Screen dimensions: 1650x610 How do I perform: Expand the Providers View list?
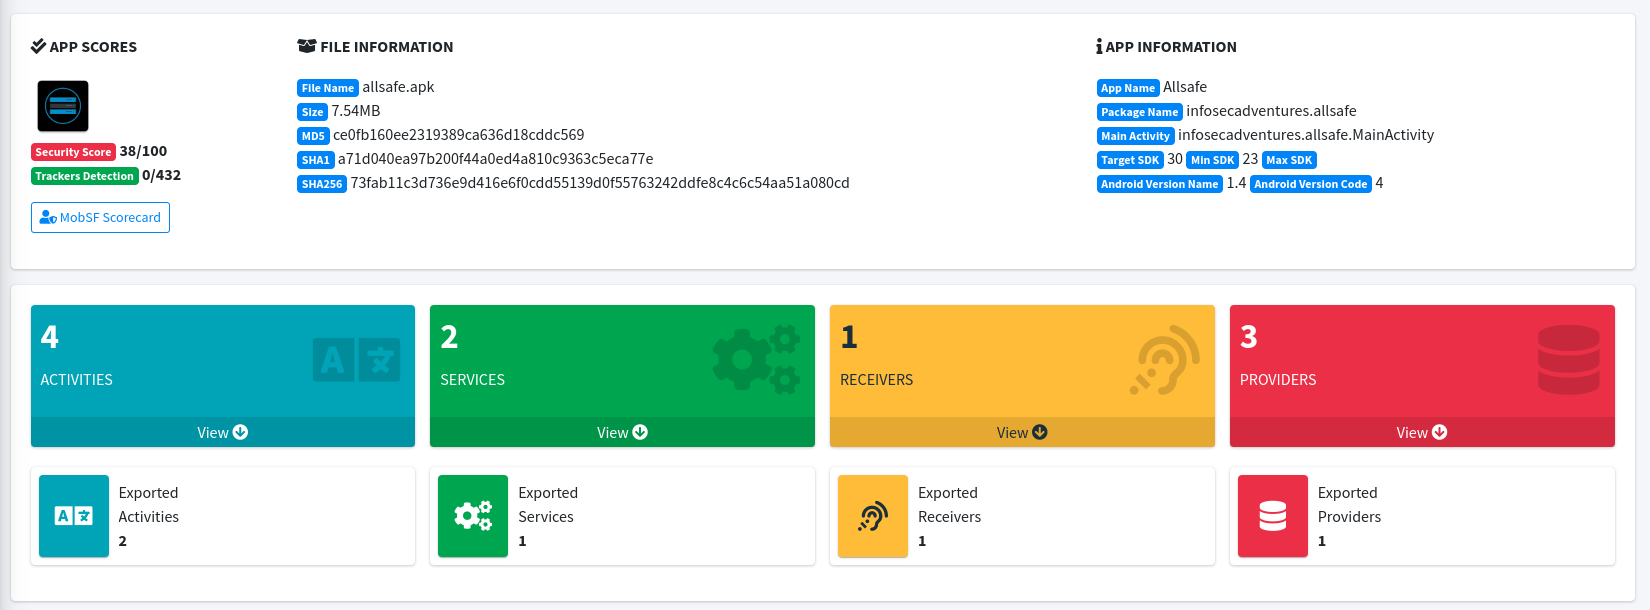(x=1421, y=432)
